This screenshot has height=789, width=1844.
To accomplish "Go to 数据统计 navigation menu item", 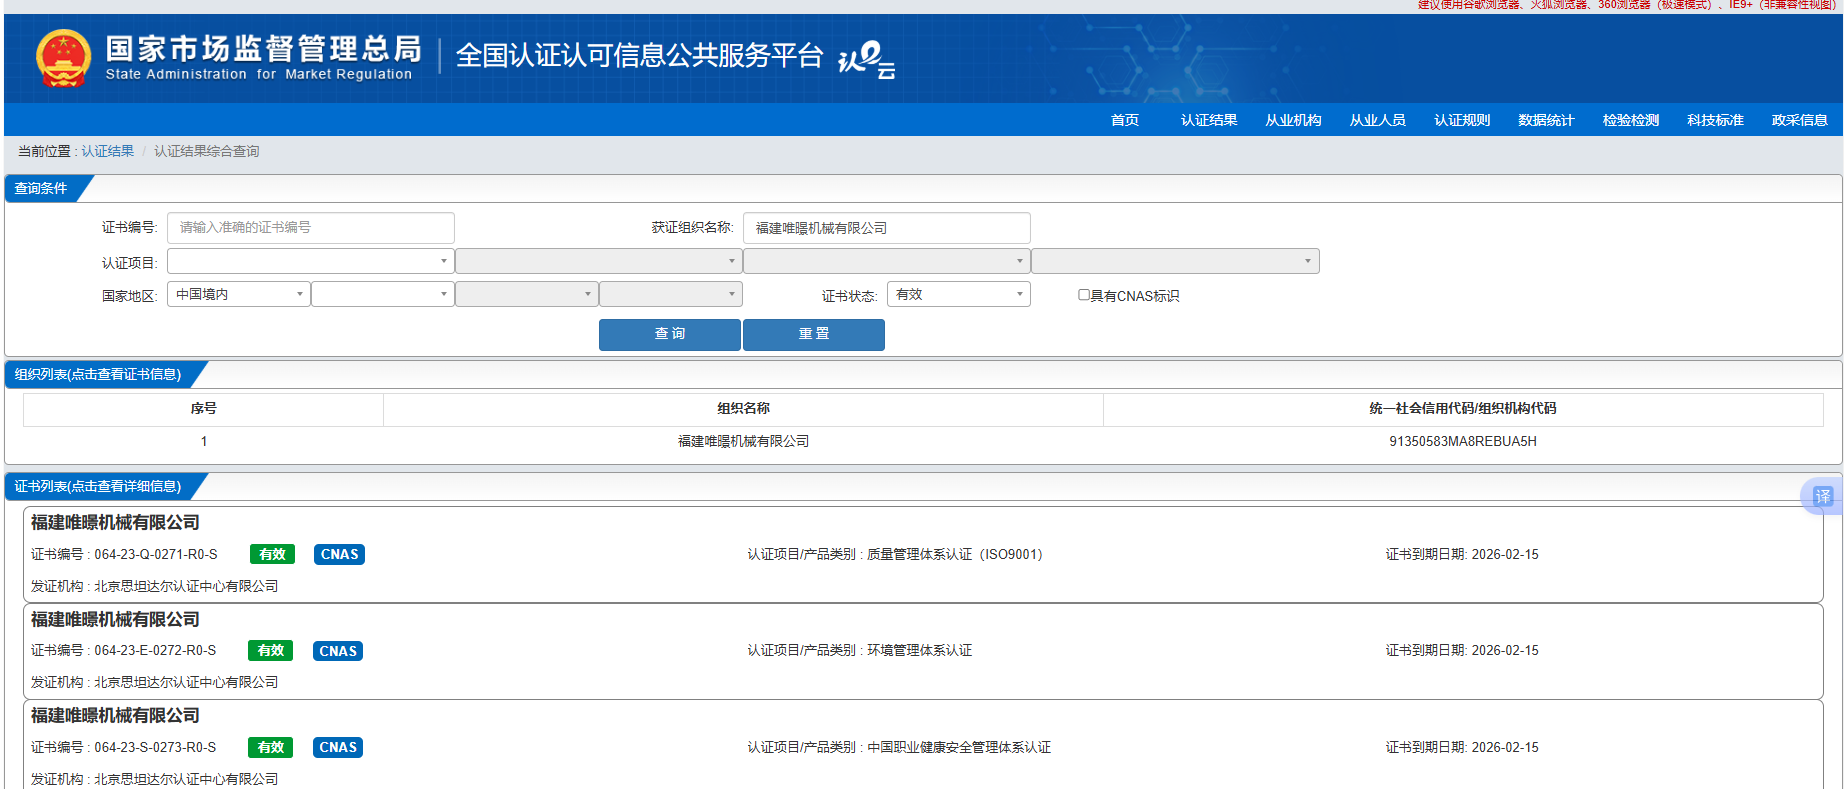I will point(1546,120).
